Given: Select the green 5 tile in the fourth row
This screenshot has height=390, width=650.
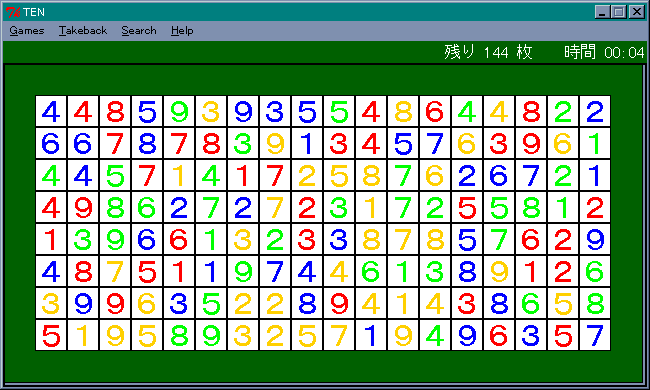Looking at the screenshot, I should 499,207.
